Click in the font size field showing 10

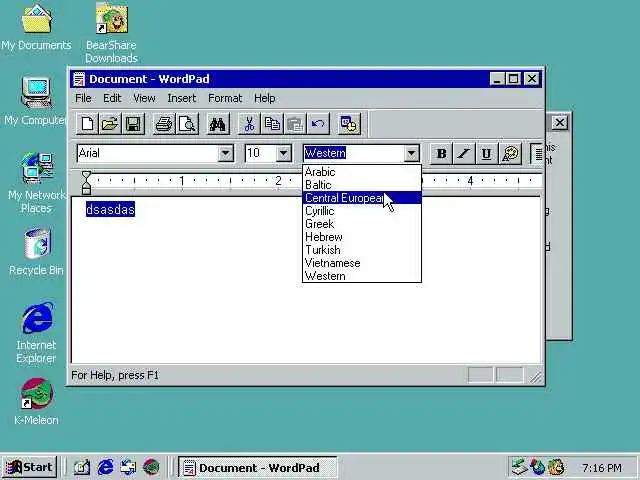(260, 154)
